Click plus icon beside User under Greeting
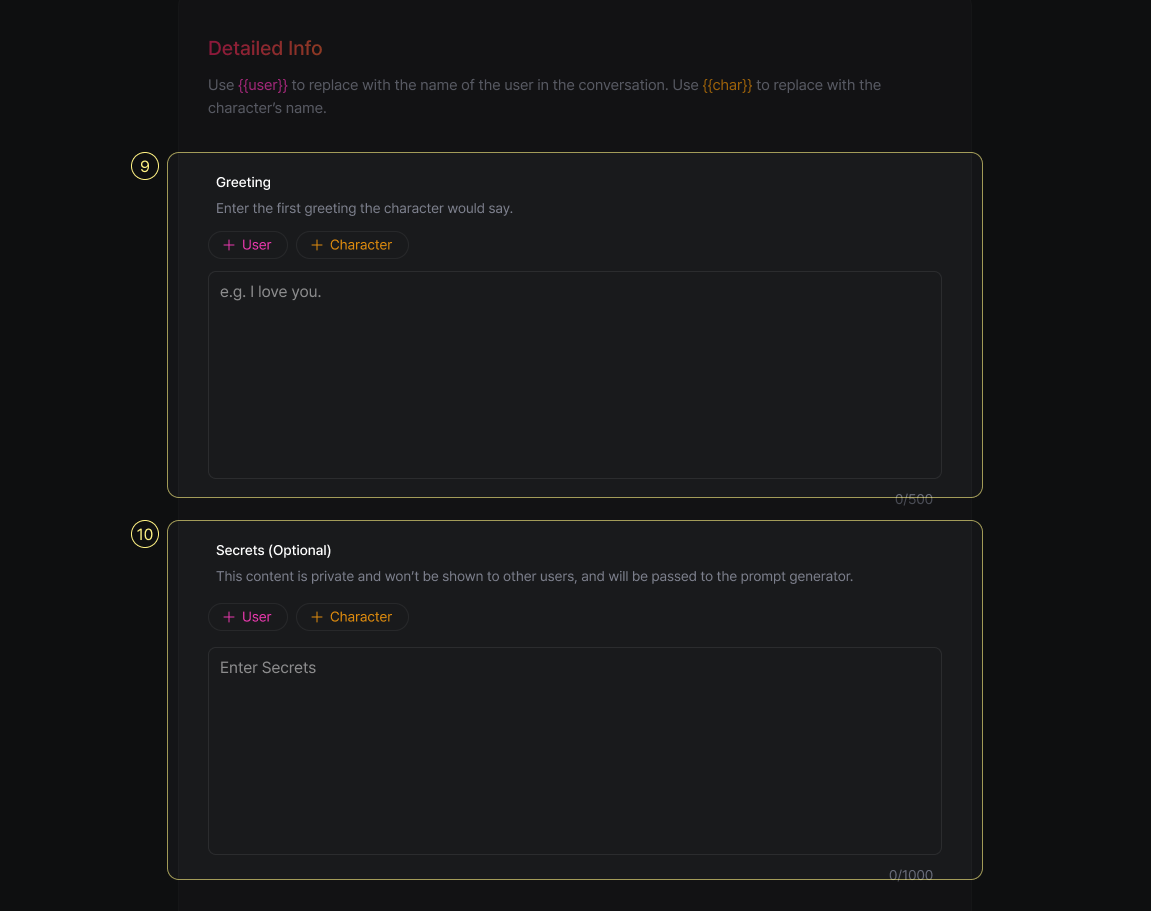Image resolution: width=1151 pixels, height=911 pixels. [x=229, y=245]
